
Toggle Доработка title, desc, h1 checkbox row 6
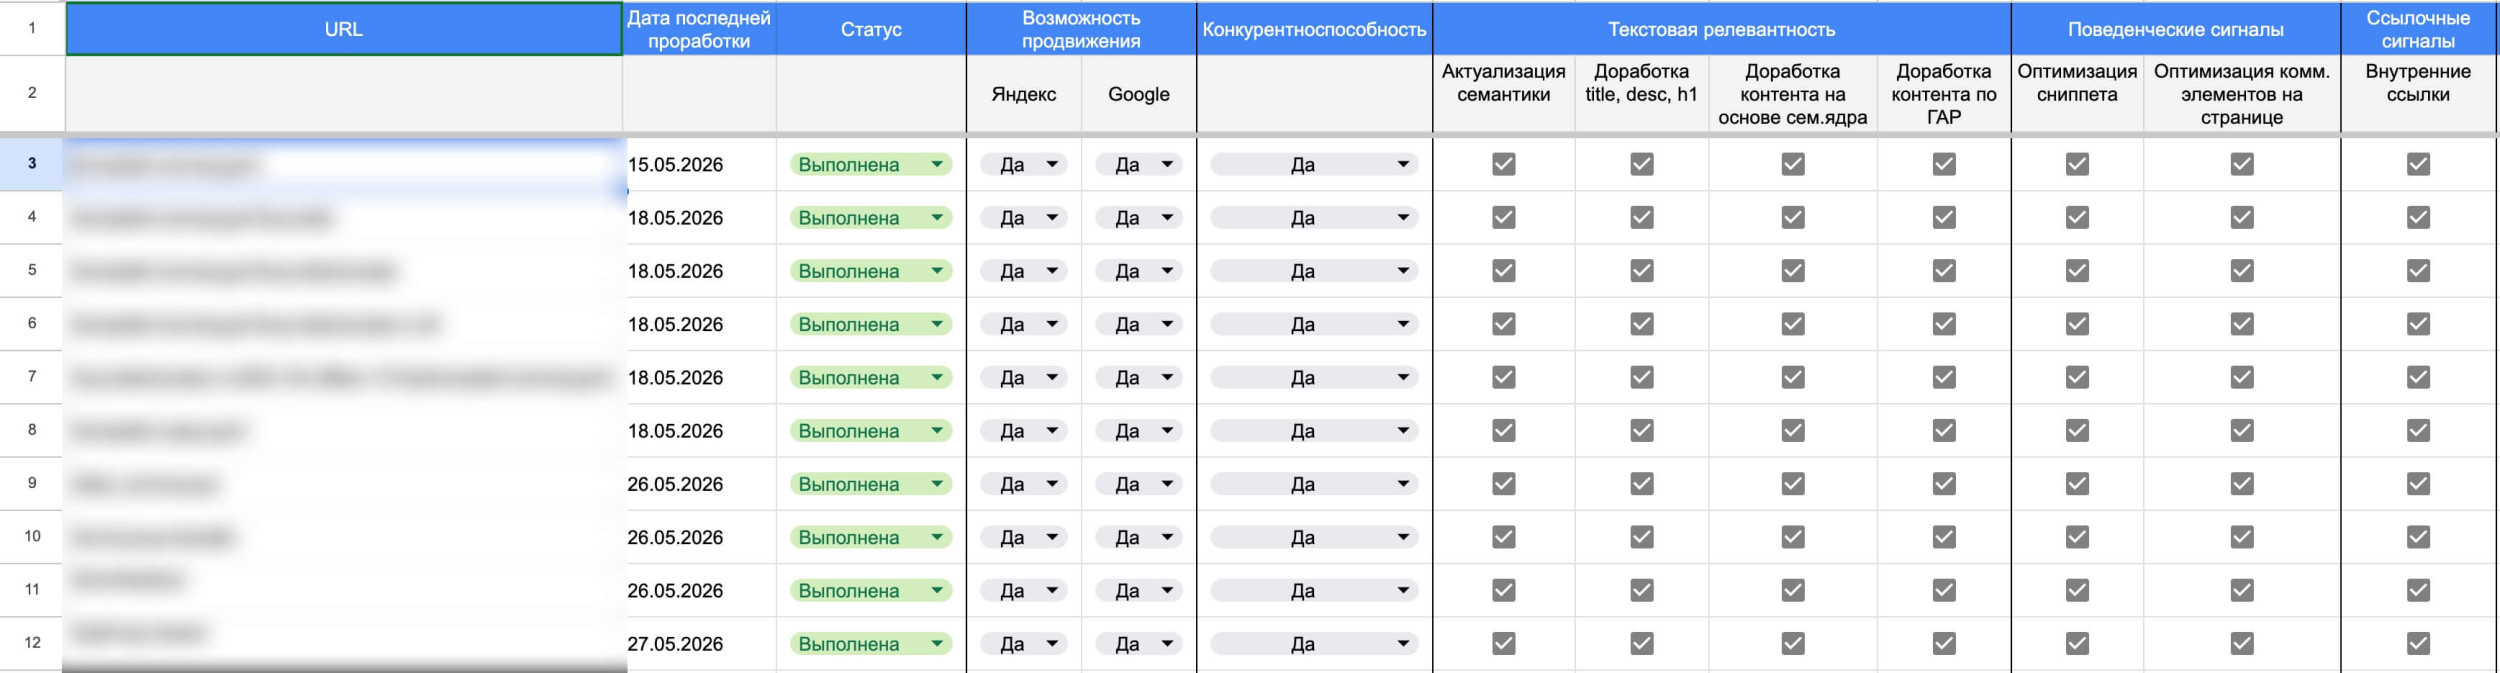click(x=1641, y=324)
